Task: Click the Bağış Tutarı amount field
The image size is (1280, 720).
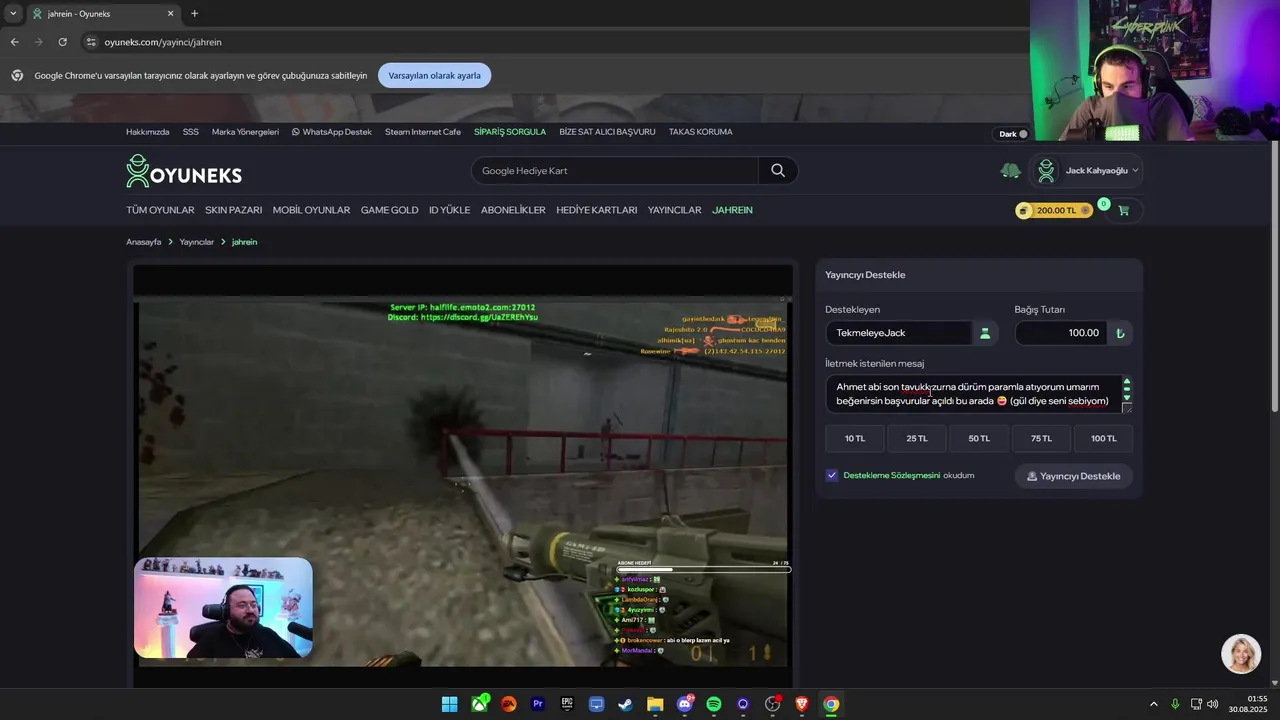Action: [1061, 333]
